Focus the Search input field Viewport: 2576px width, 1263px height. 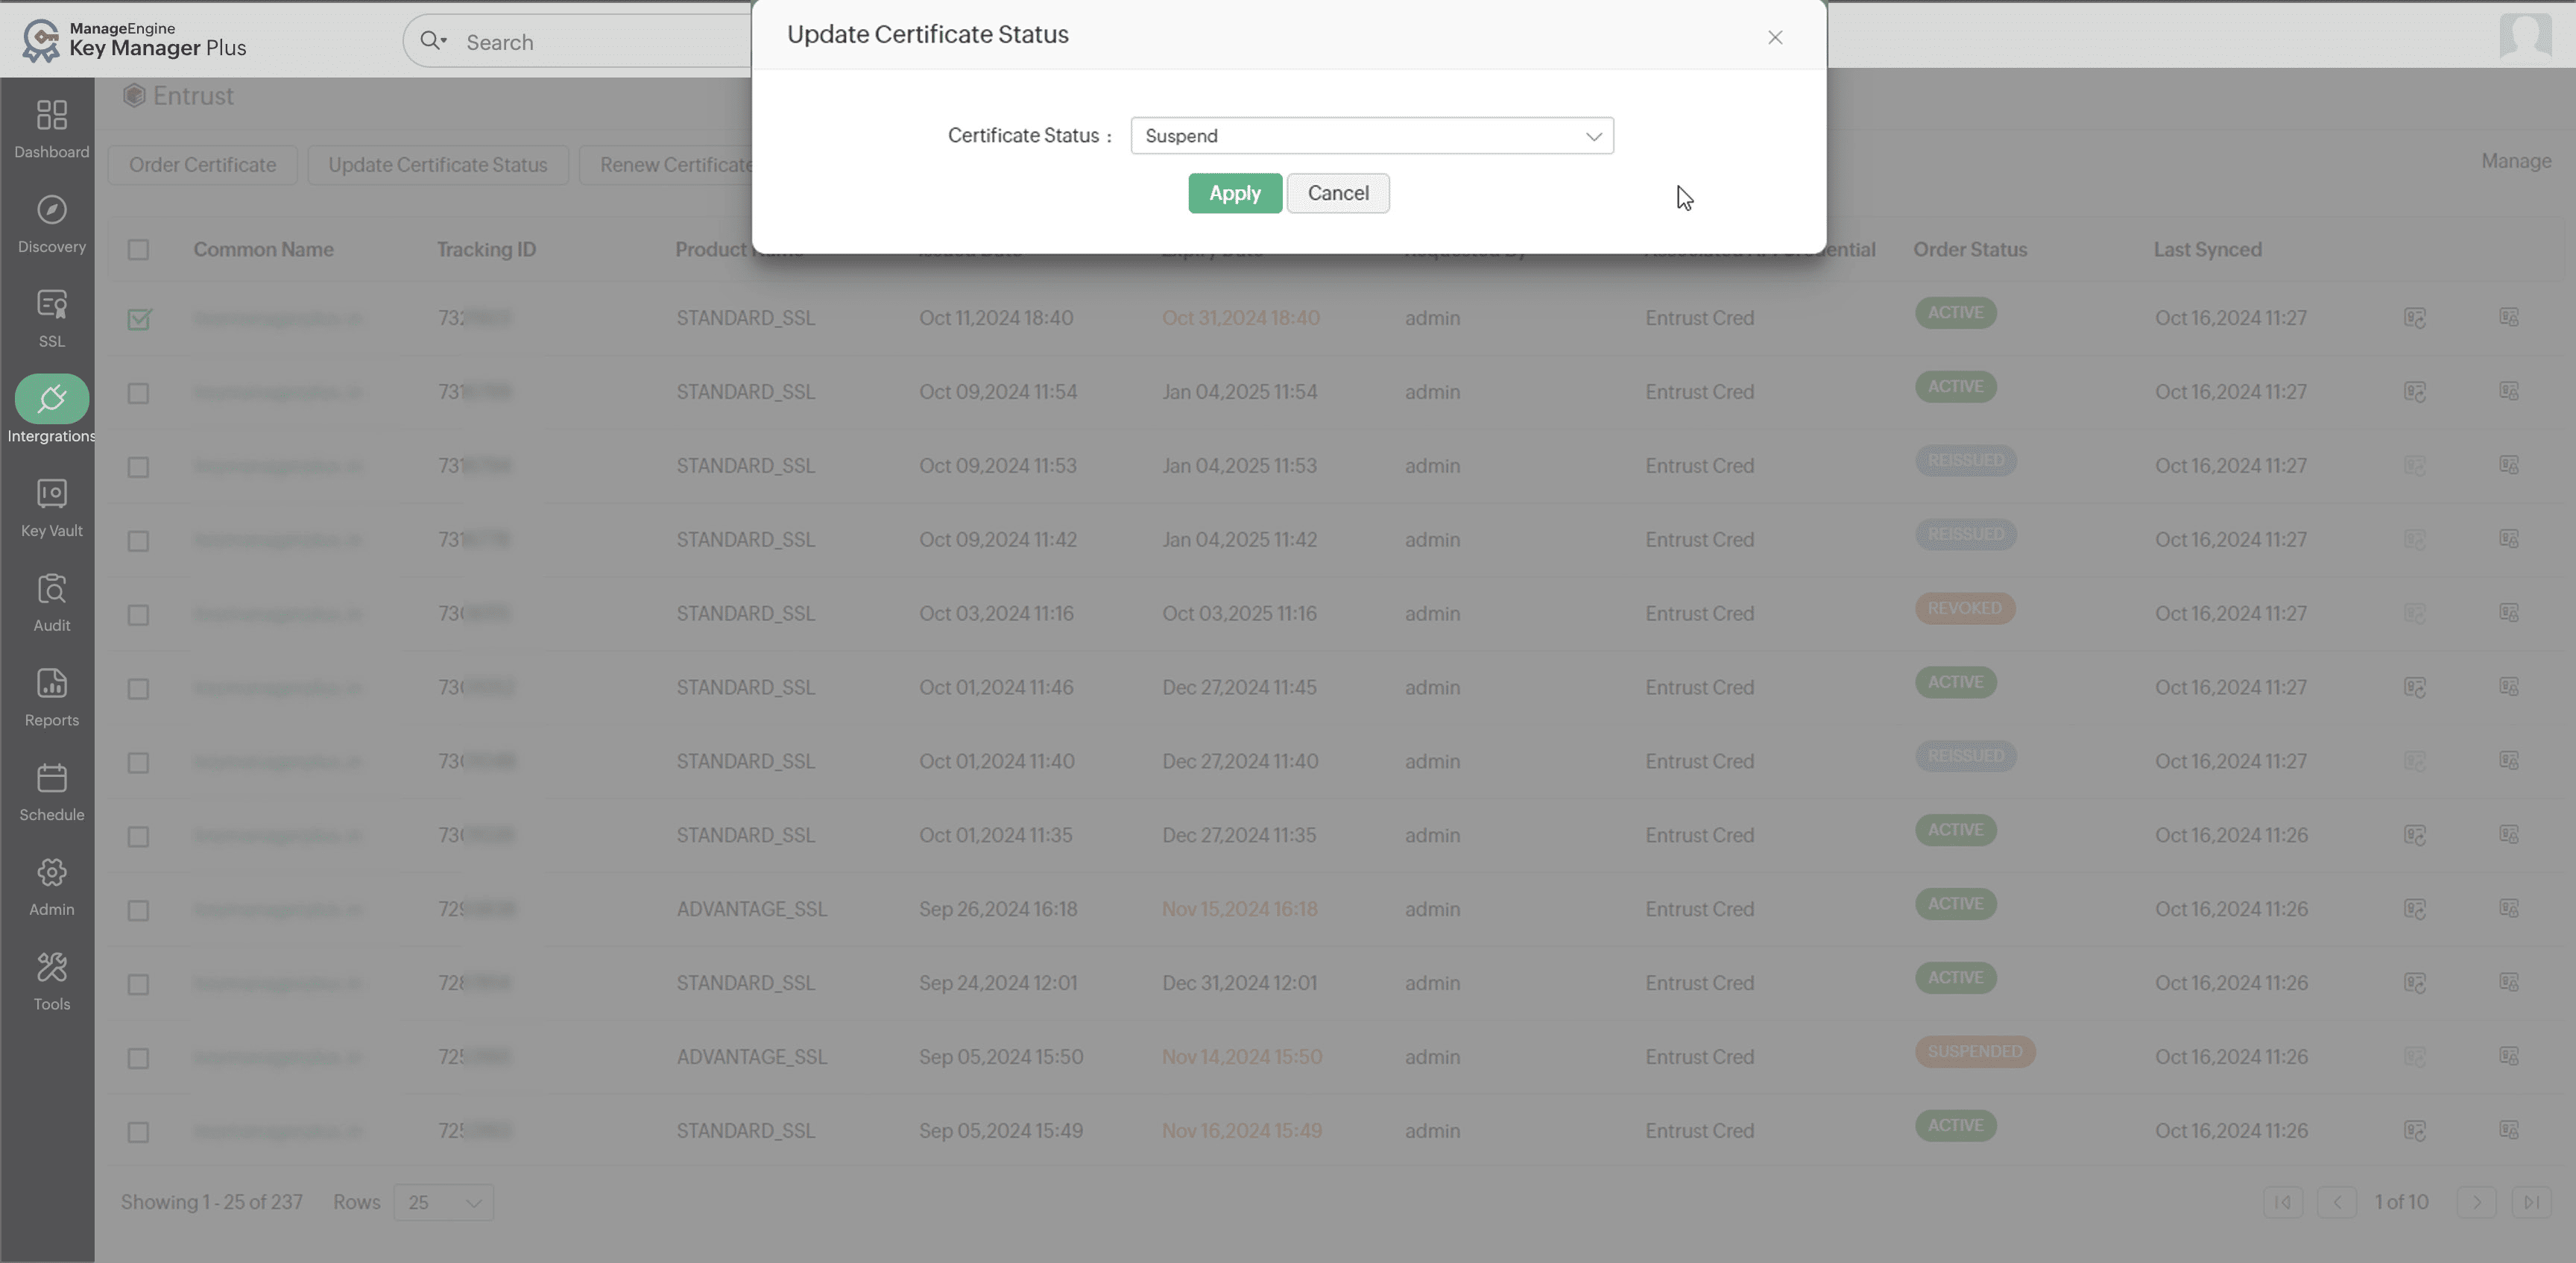tap(600, 42)
